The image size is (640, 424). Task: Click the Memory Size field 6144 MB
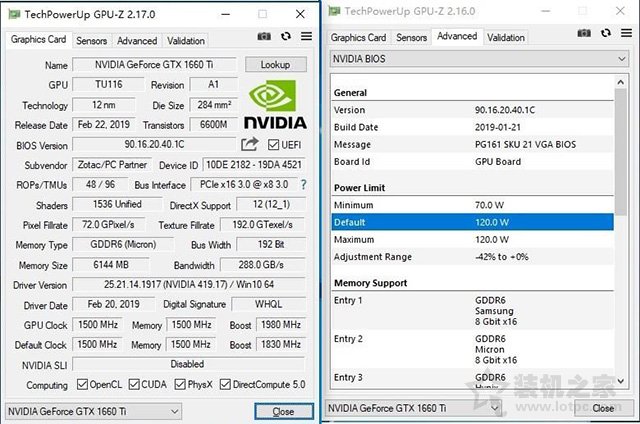[x=111, y=265]
